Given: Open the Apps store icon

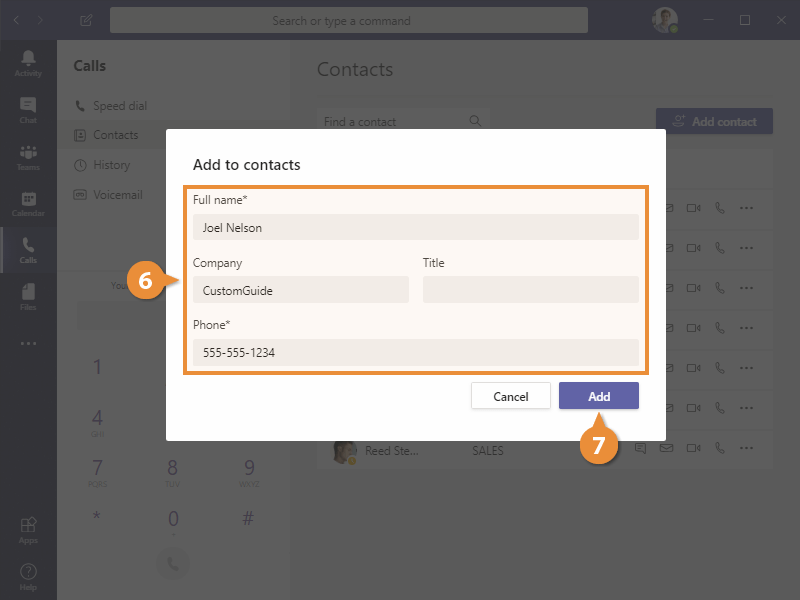Looking at the screenshot, I should click(x=28, y=529).
